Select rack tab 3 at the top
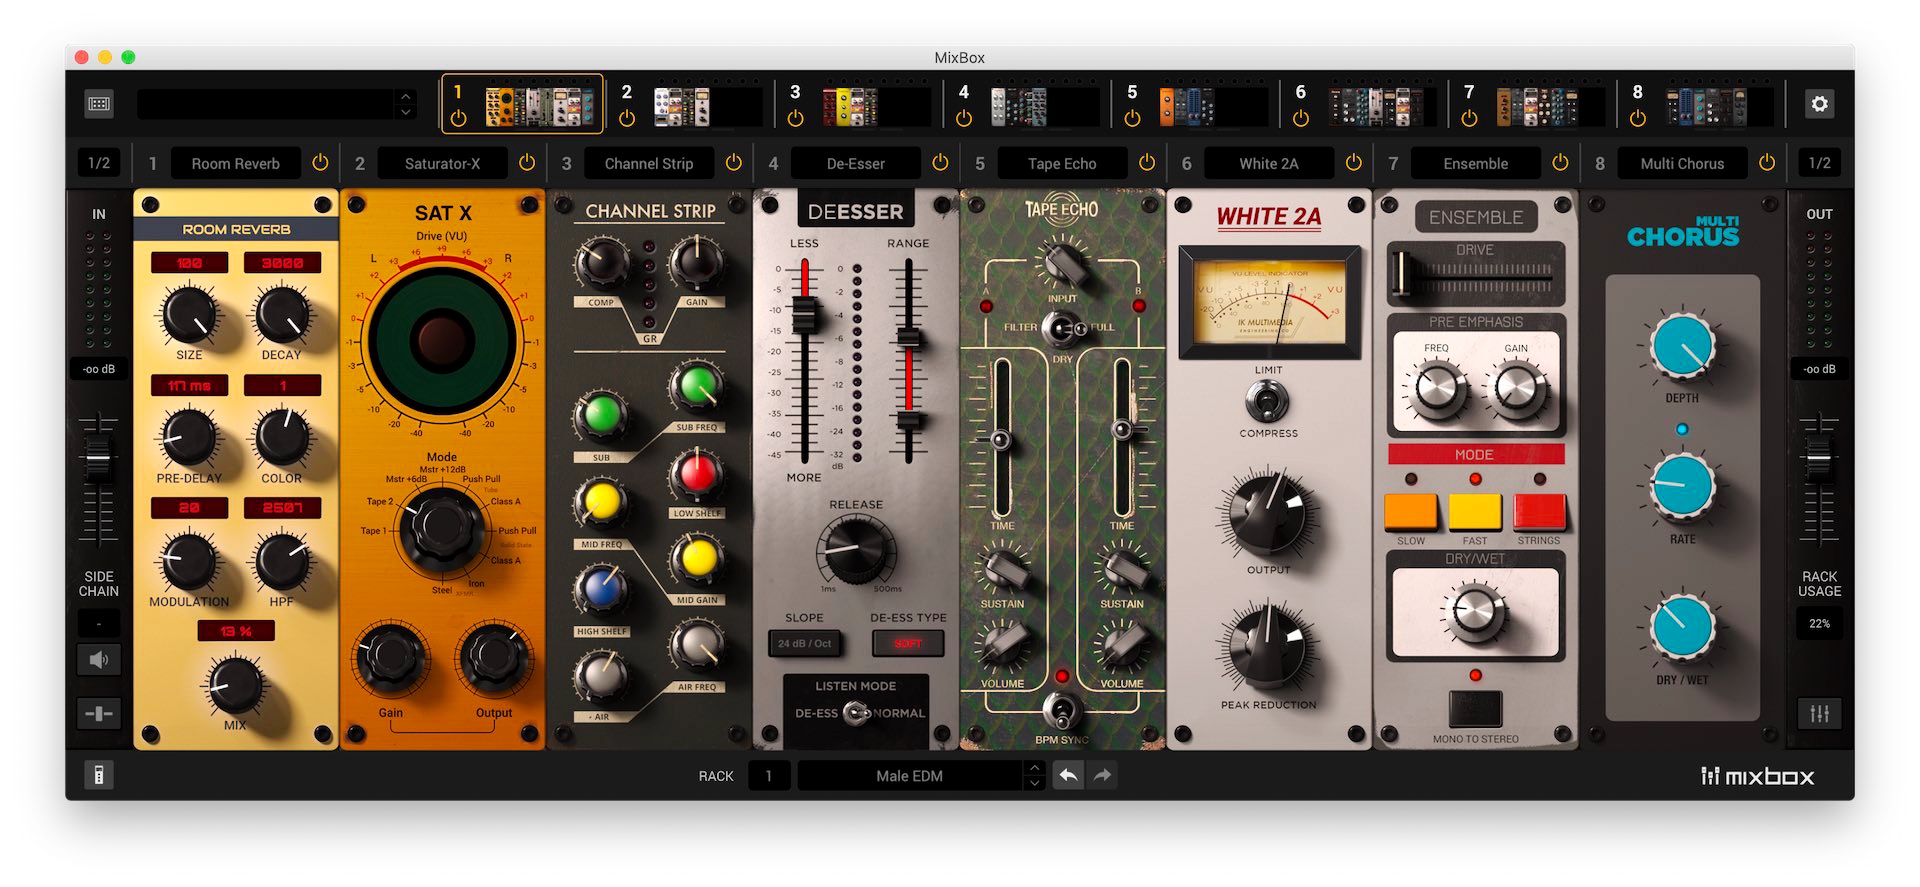This screenshot has width=1920, height=887. (x=860, y=104)
